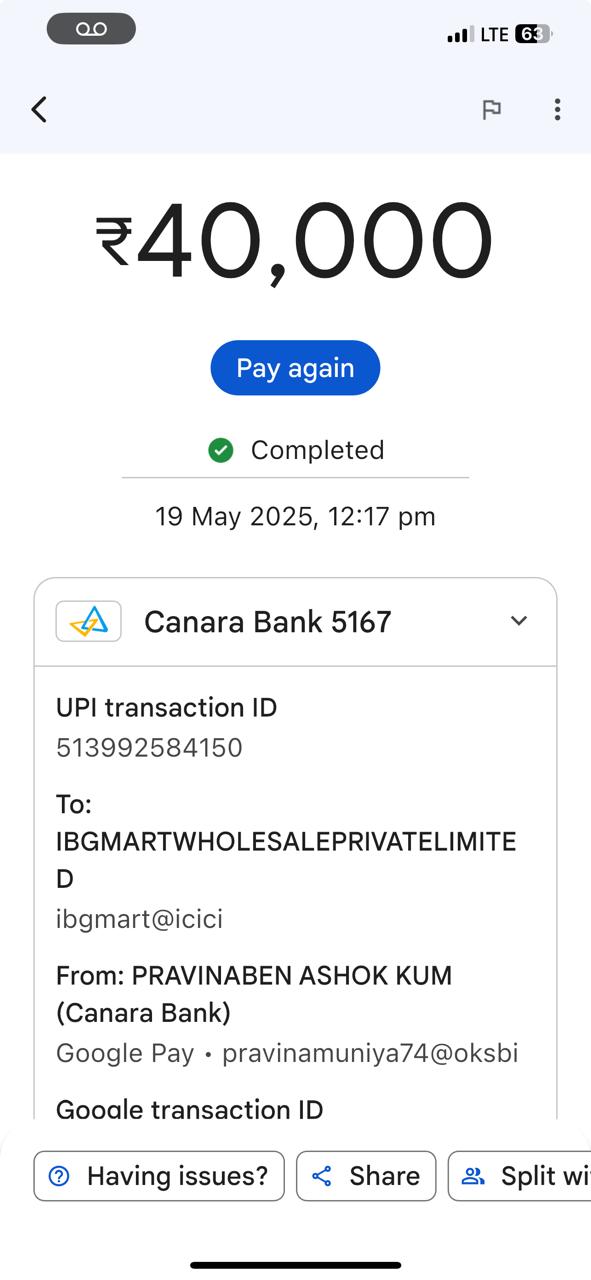This screenshot has width=591, height=1280.
Task: Tap the voicemail indicator in status bar
Action: [x=91, y=29]
